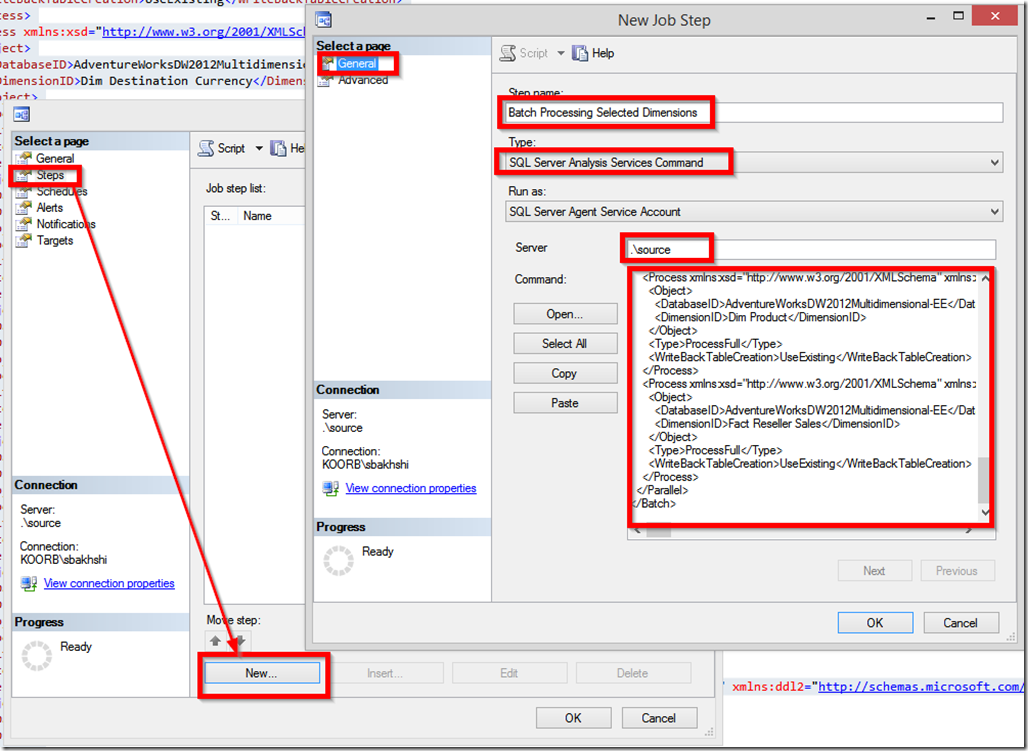The height and width of the screenshot is (751, 1028).
Task: Open View connection properties in job properties window
Action: (109, 583)
